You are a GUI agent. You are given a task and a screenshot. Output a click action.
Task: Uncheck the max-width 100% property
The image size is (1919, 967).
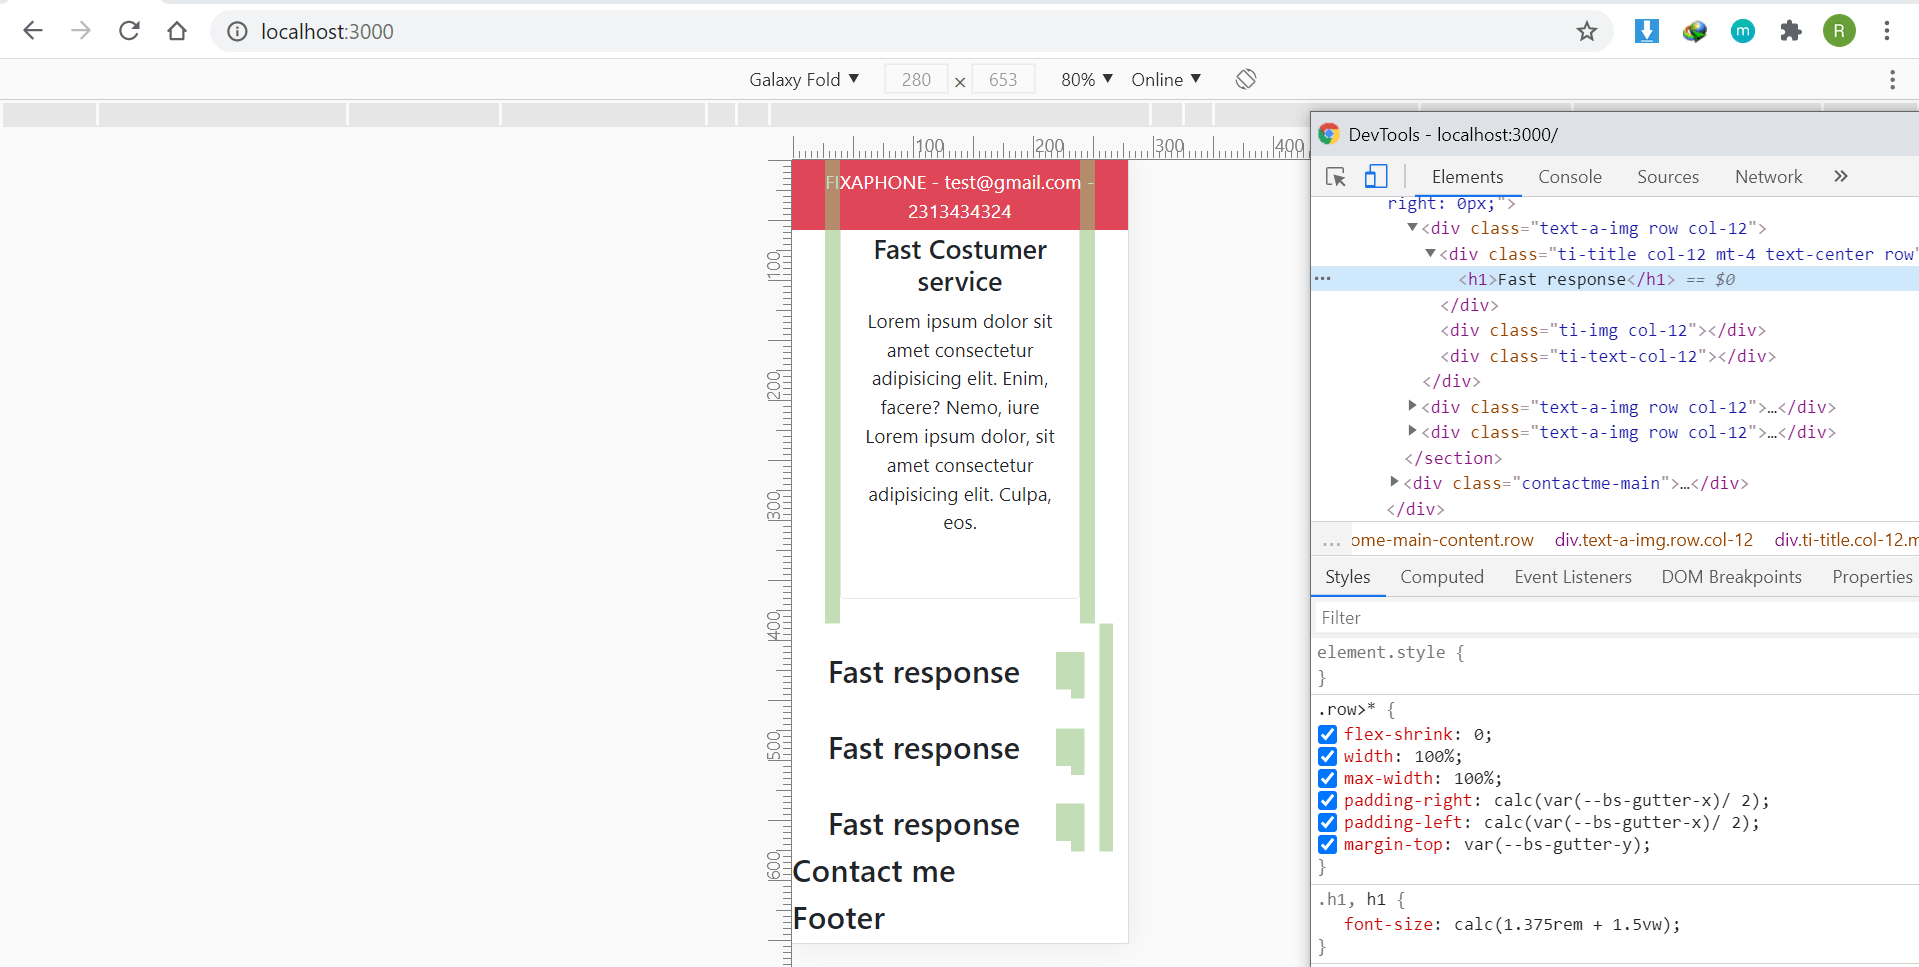click(1327, 778)
